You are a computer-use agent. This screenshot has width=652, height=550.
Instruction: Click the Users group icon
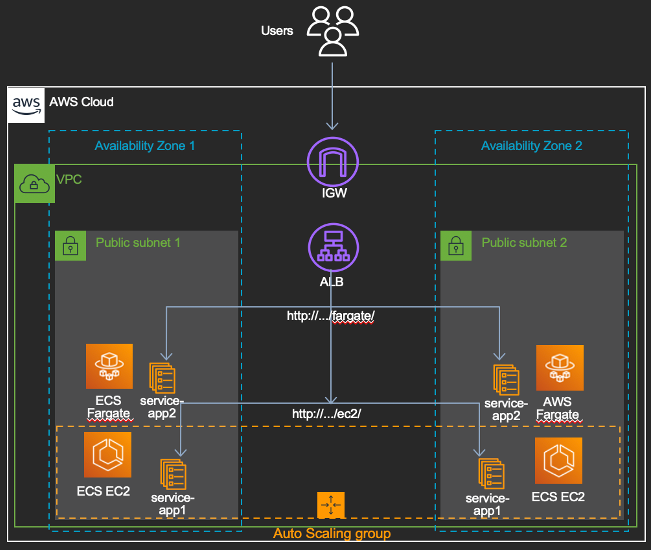333,31
